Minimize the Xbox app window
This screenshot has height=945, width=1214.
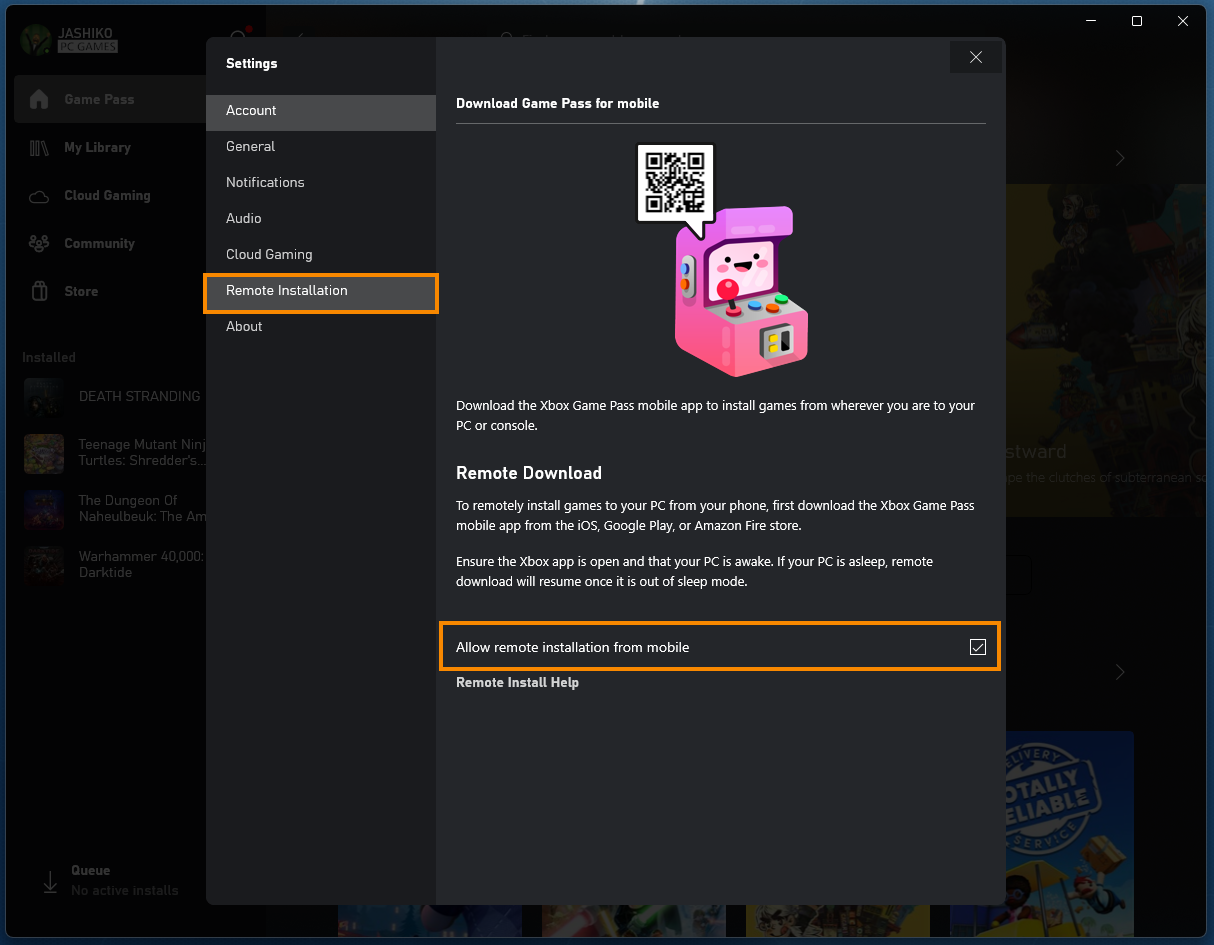1090,21
